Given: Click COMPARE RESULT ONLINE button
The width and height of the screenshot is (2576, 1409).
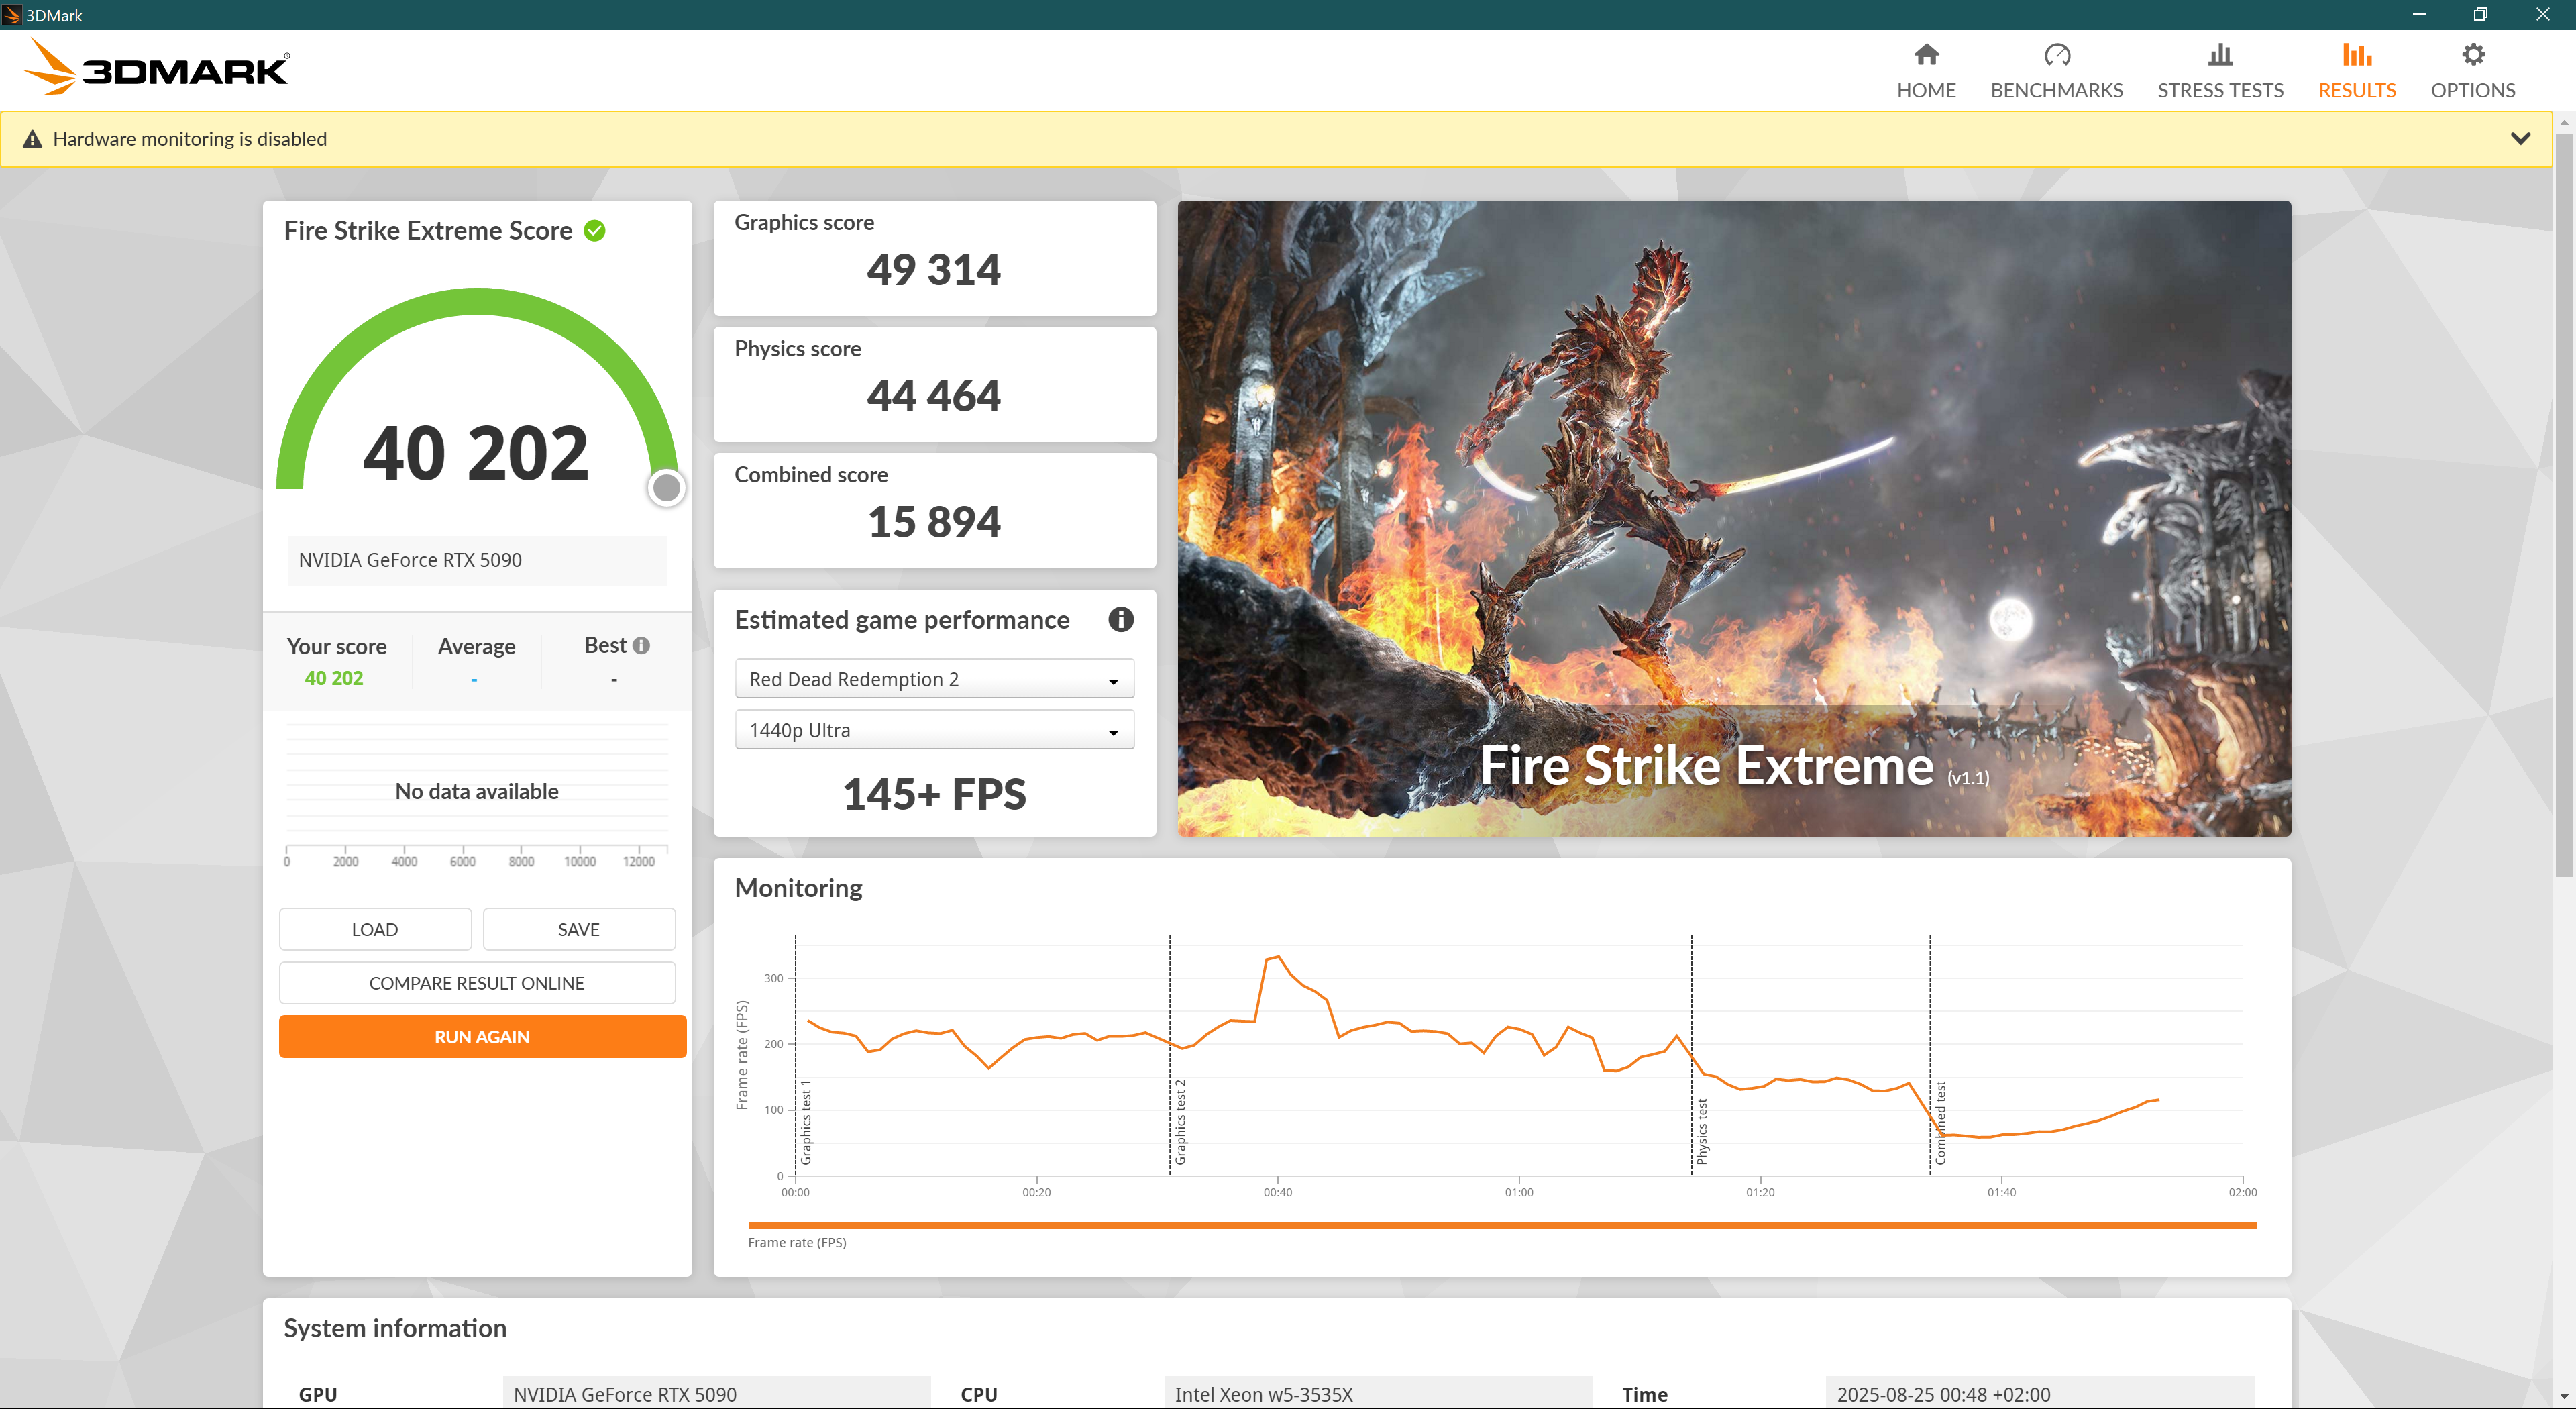Looking at the screenshot, I should click(477, 983).
